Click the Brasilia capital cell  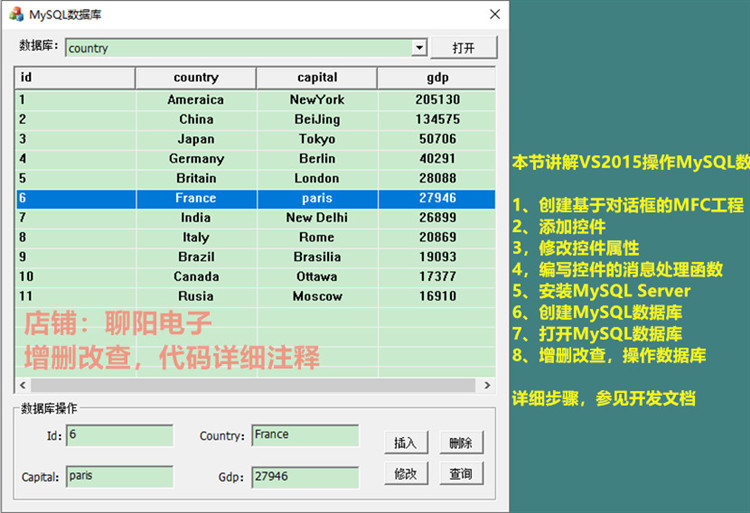click(x=317, y=257)
